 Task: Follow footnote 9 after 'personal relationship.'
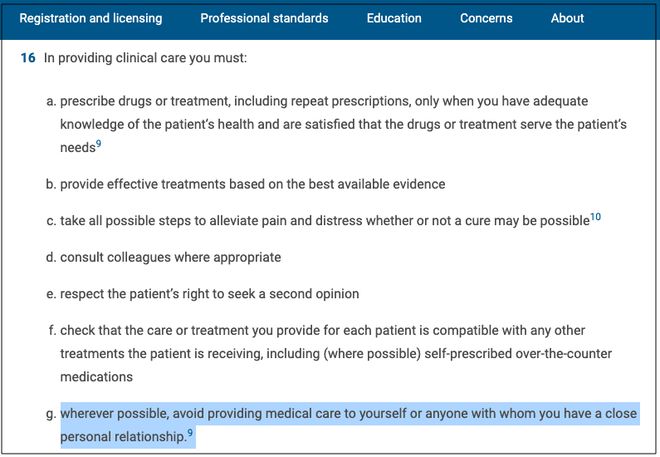(x=190, y=433)
